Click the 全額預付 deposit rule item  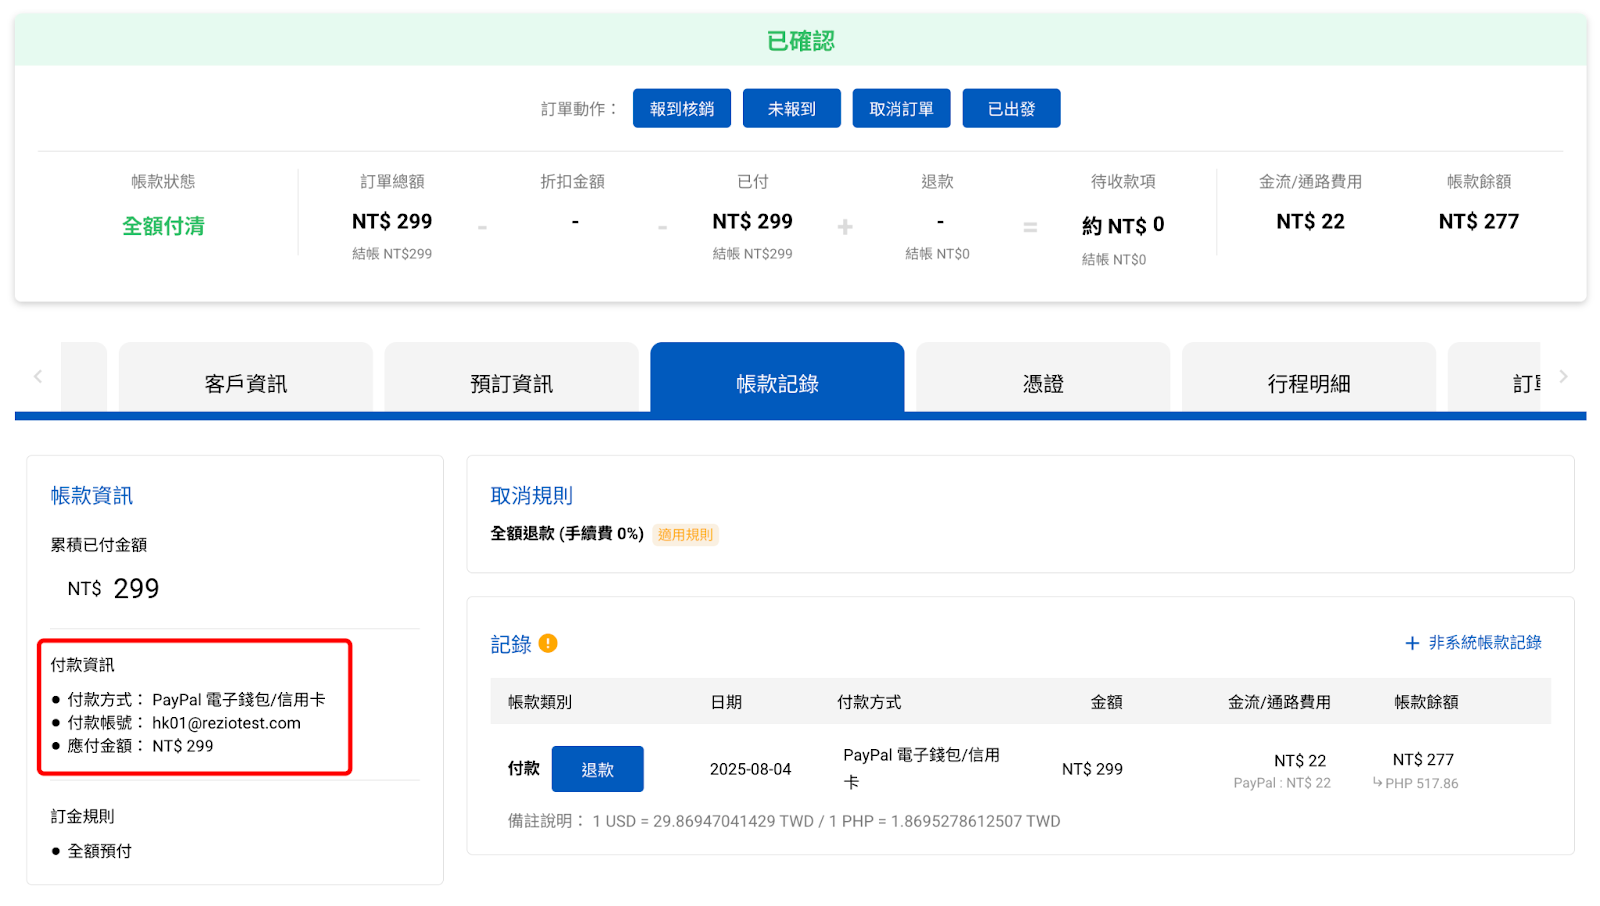[99, 851]
